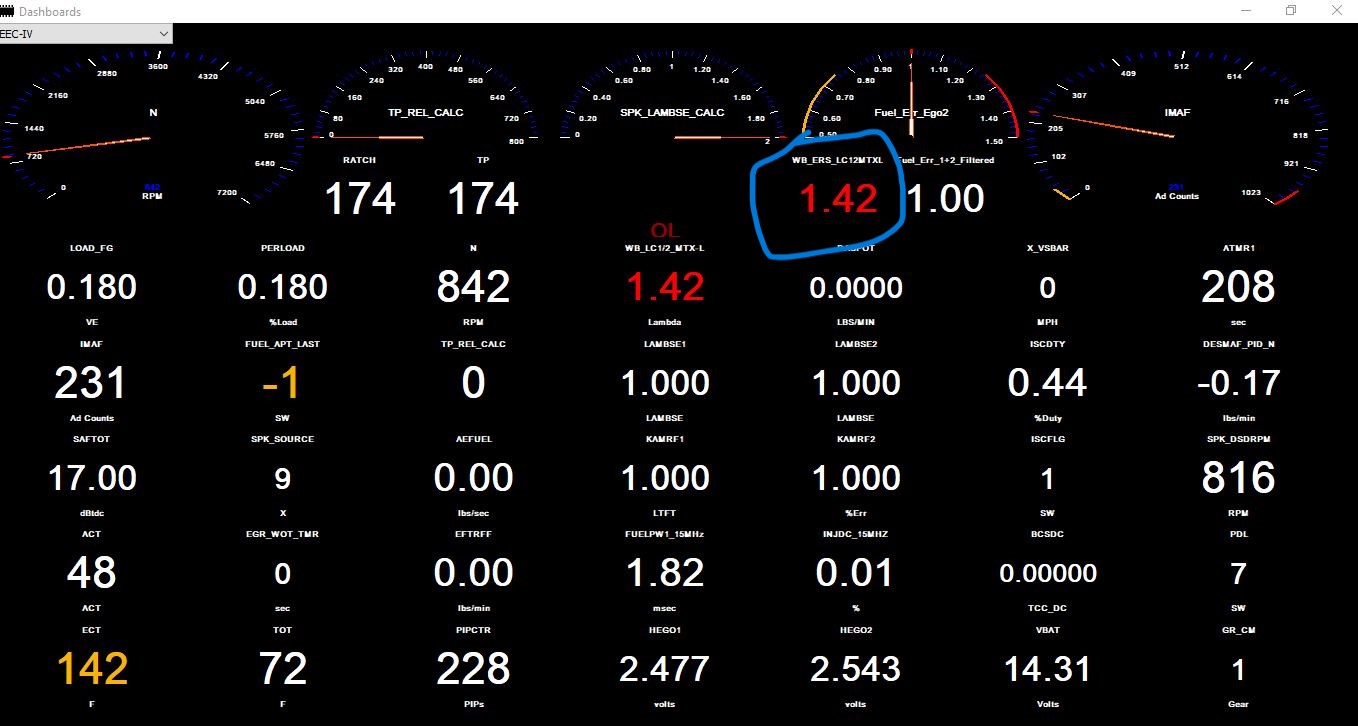Viewport: 1358px width, 726px height.
Task: Click the orange ECT 142 temperature value
Action: point(90,669)
